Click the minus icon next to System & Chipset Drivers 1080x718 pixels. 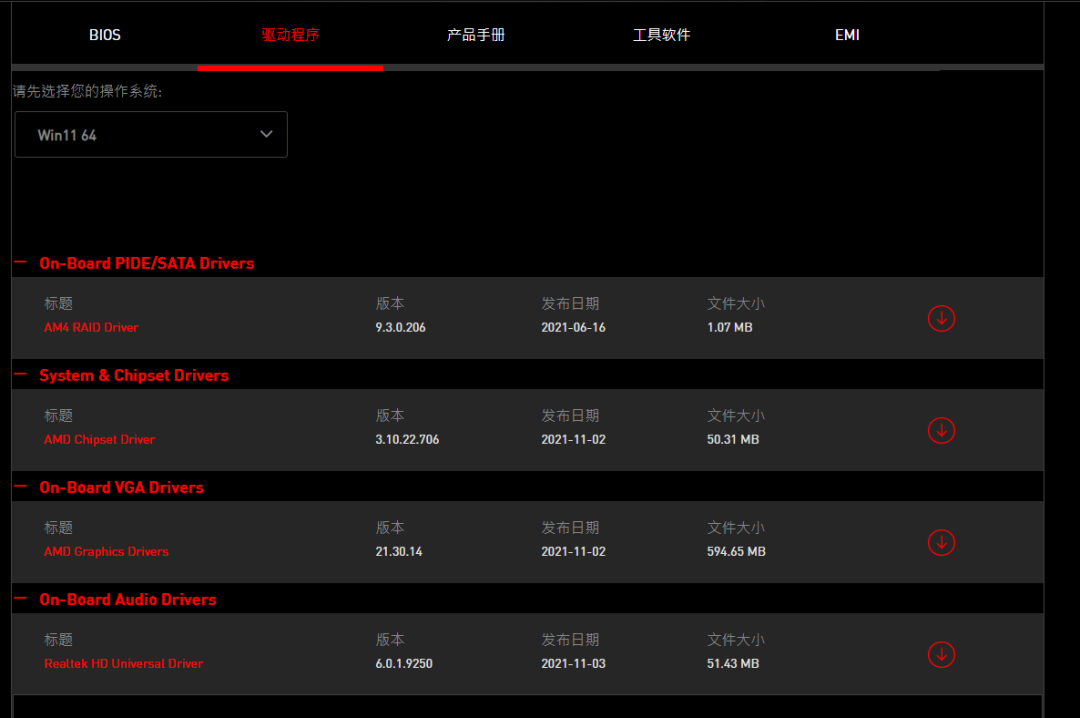(19, 373)
